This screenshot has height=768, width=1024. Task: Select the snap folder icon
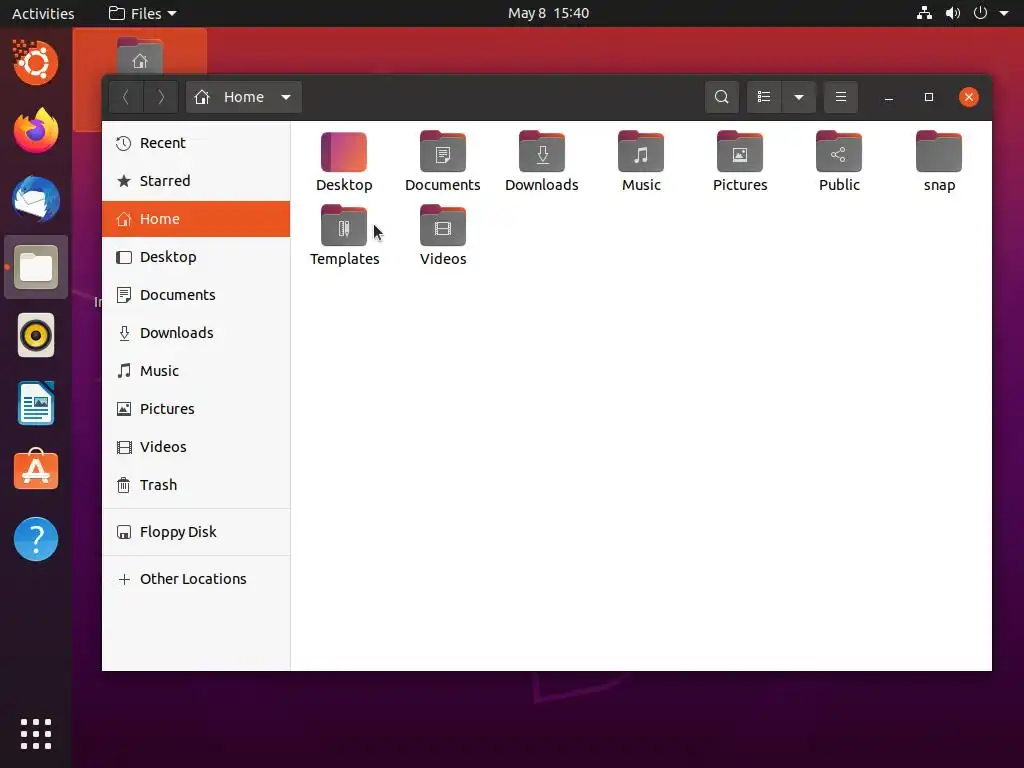click(x=939, y=152)
